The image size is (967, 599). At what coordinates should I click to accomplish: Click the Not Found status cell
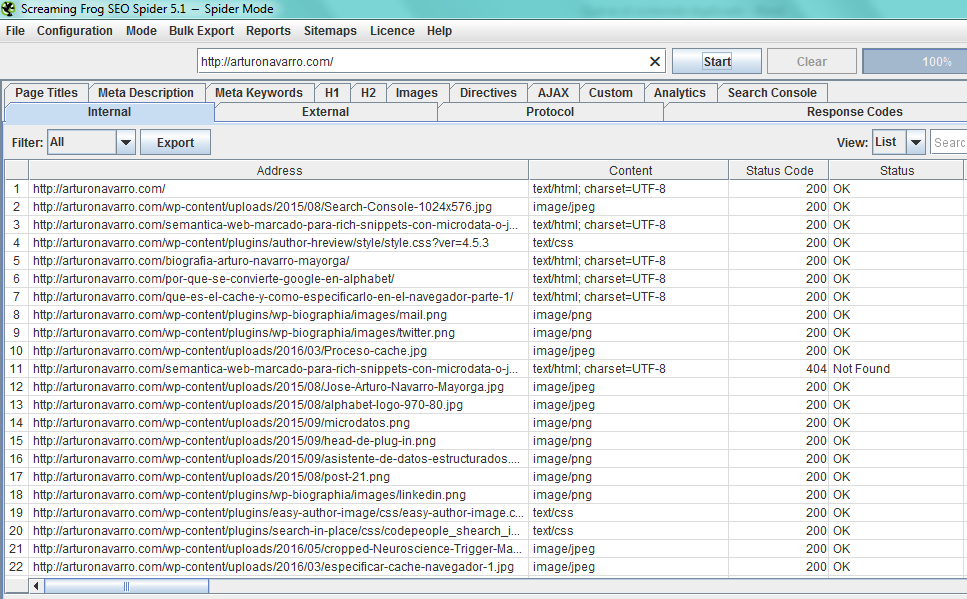[897, 369]
